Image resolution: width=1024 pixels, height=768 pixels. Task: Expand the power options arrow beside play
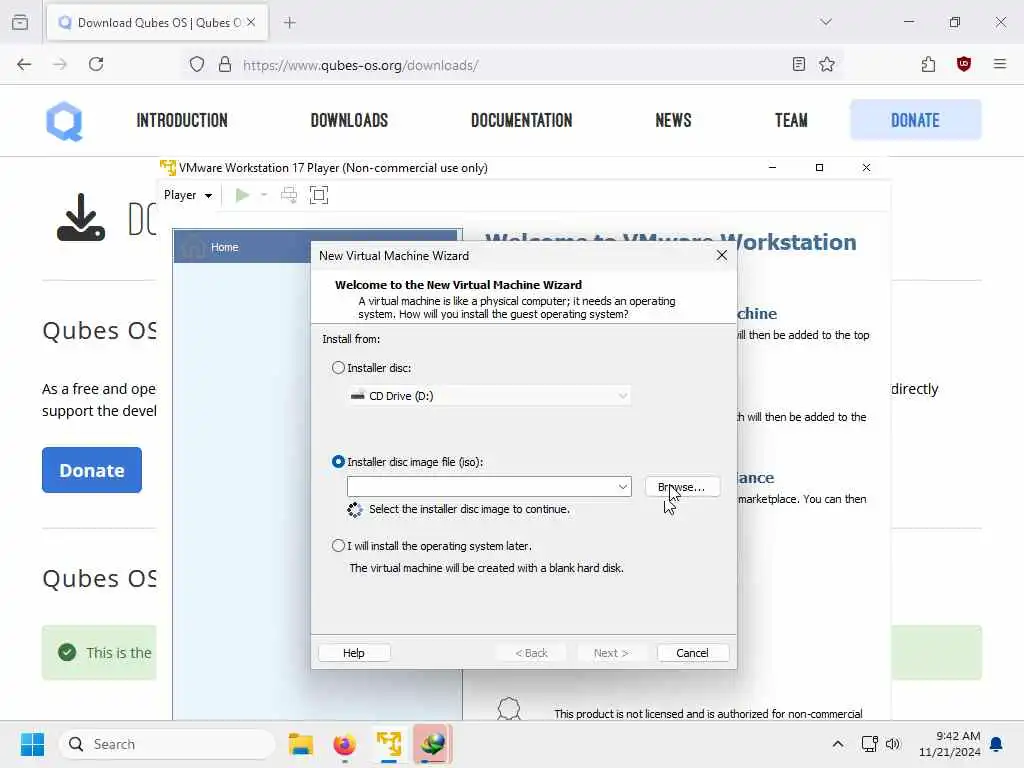[264, 195]
